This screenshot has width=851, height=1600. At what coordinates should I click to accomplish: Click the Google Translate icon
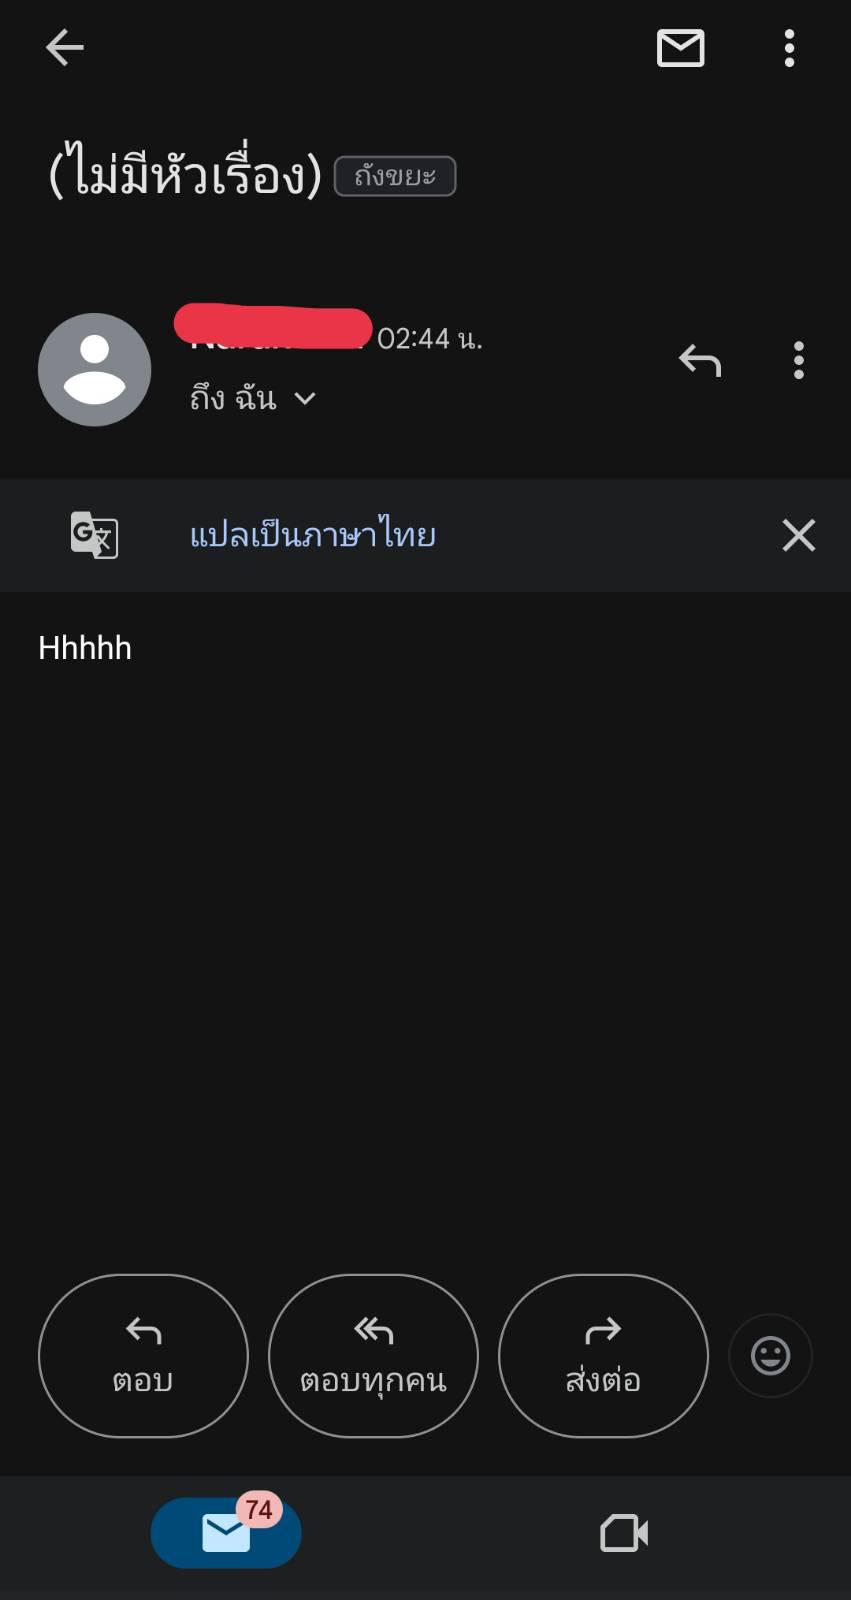coord(95,535)
